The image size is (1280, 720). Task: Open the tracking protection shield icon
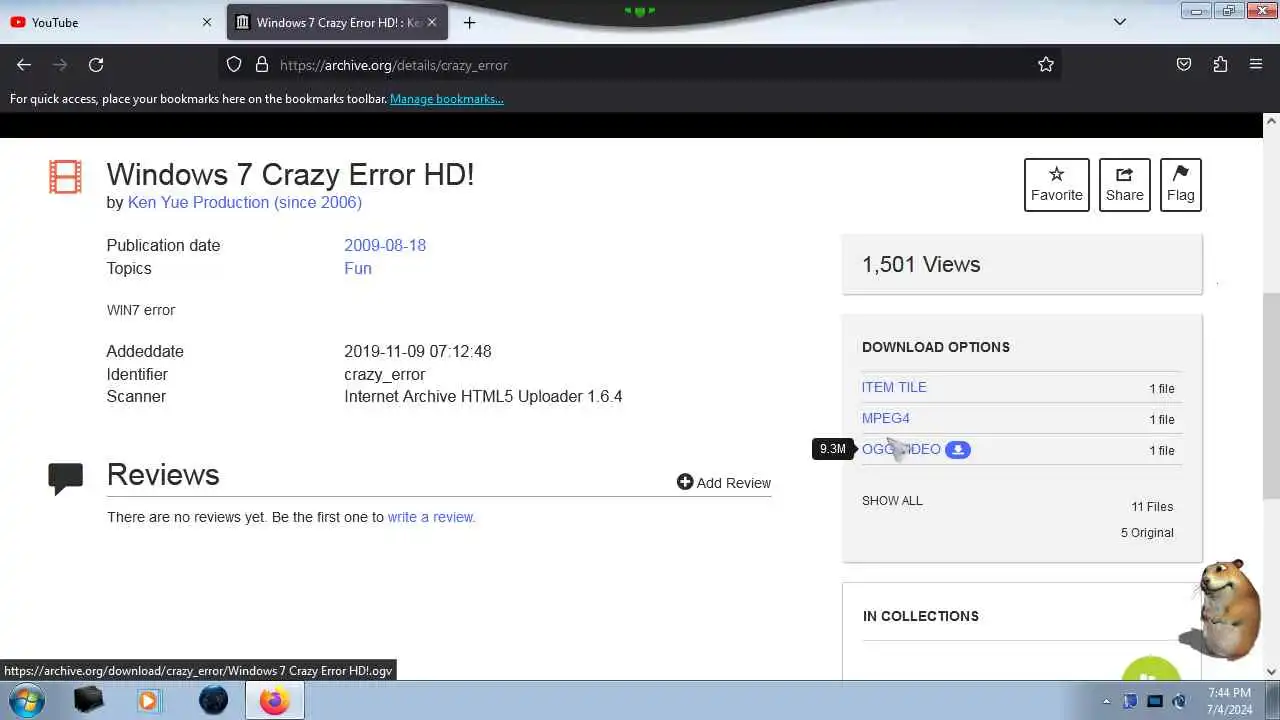pos(234,65)
